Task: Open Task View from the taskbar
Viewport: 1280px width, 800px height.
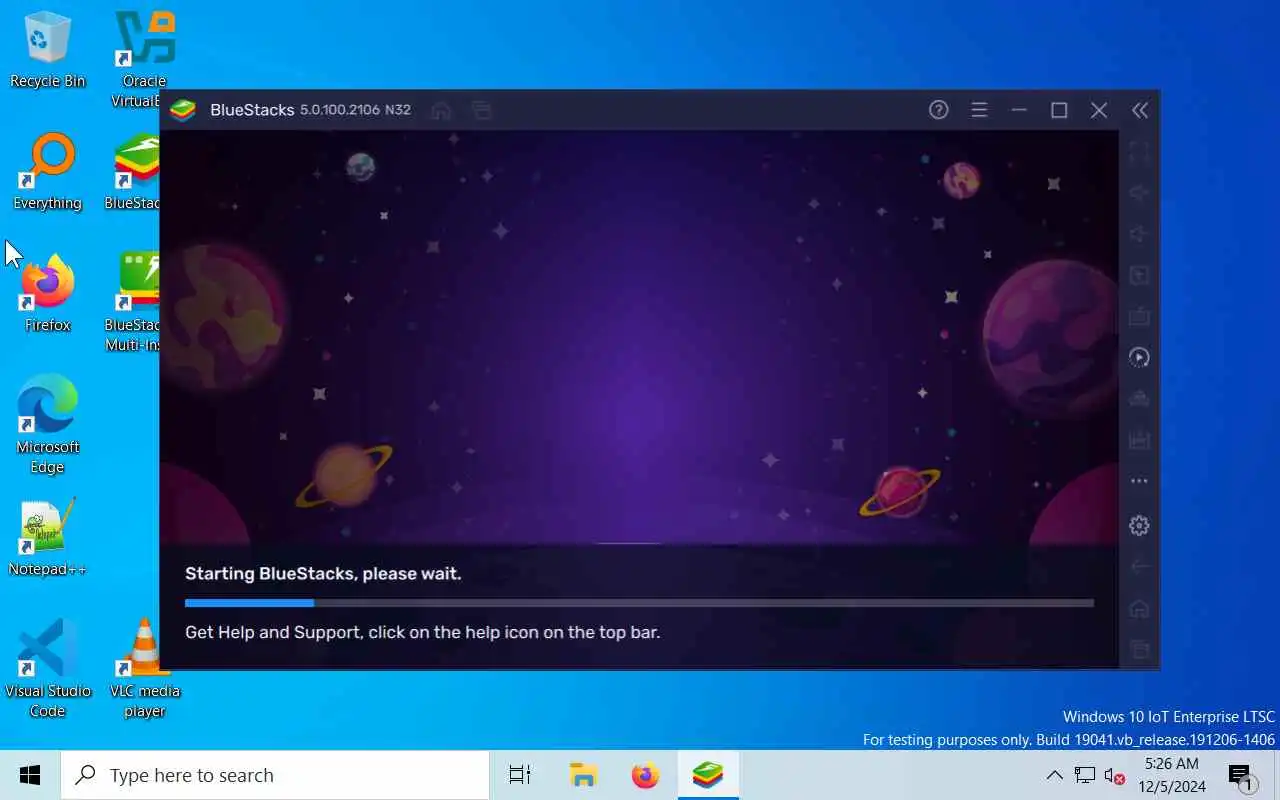Action: (520, 775)
